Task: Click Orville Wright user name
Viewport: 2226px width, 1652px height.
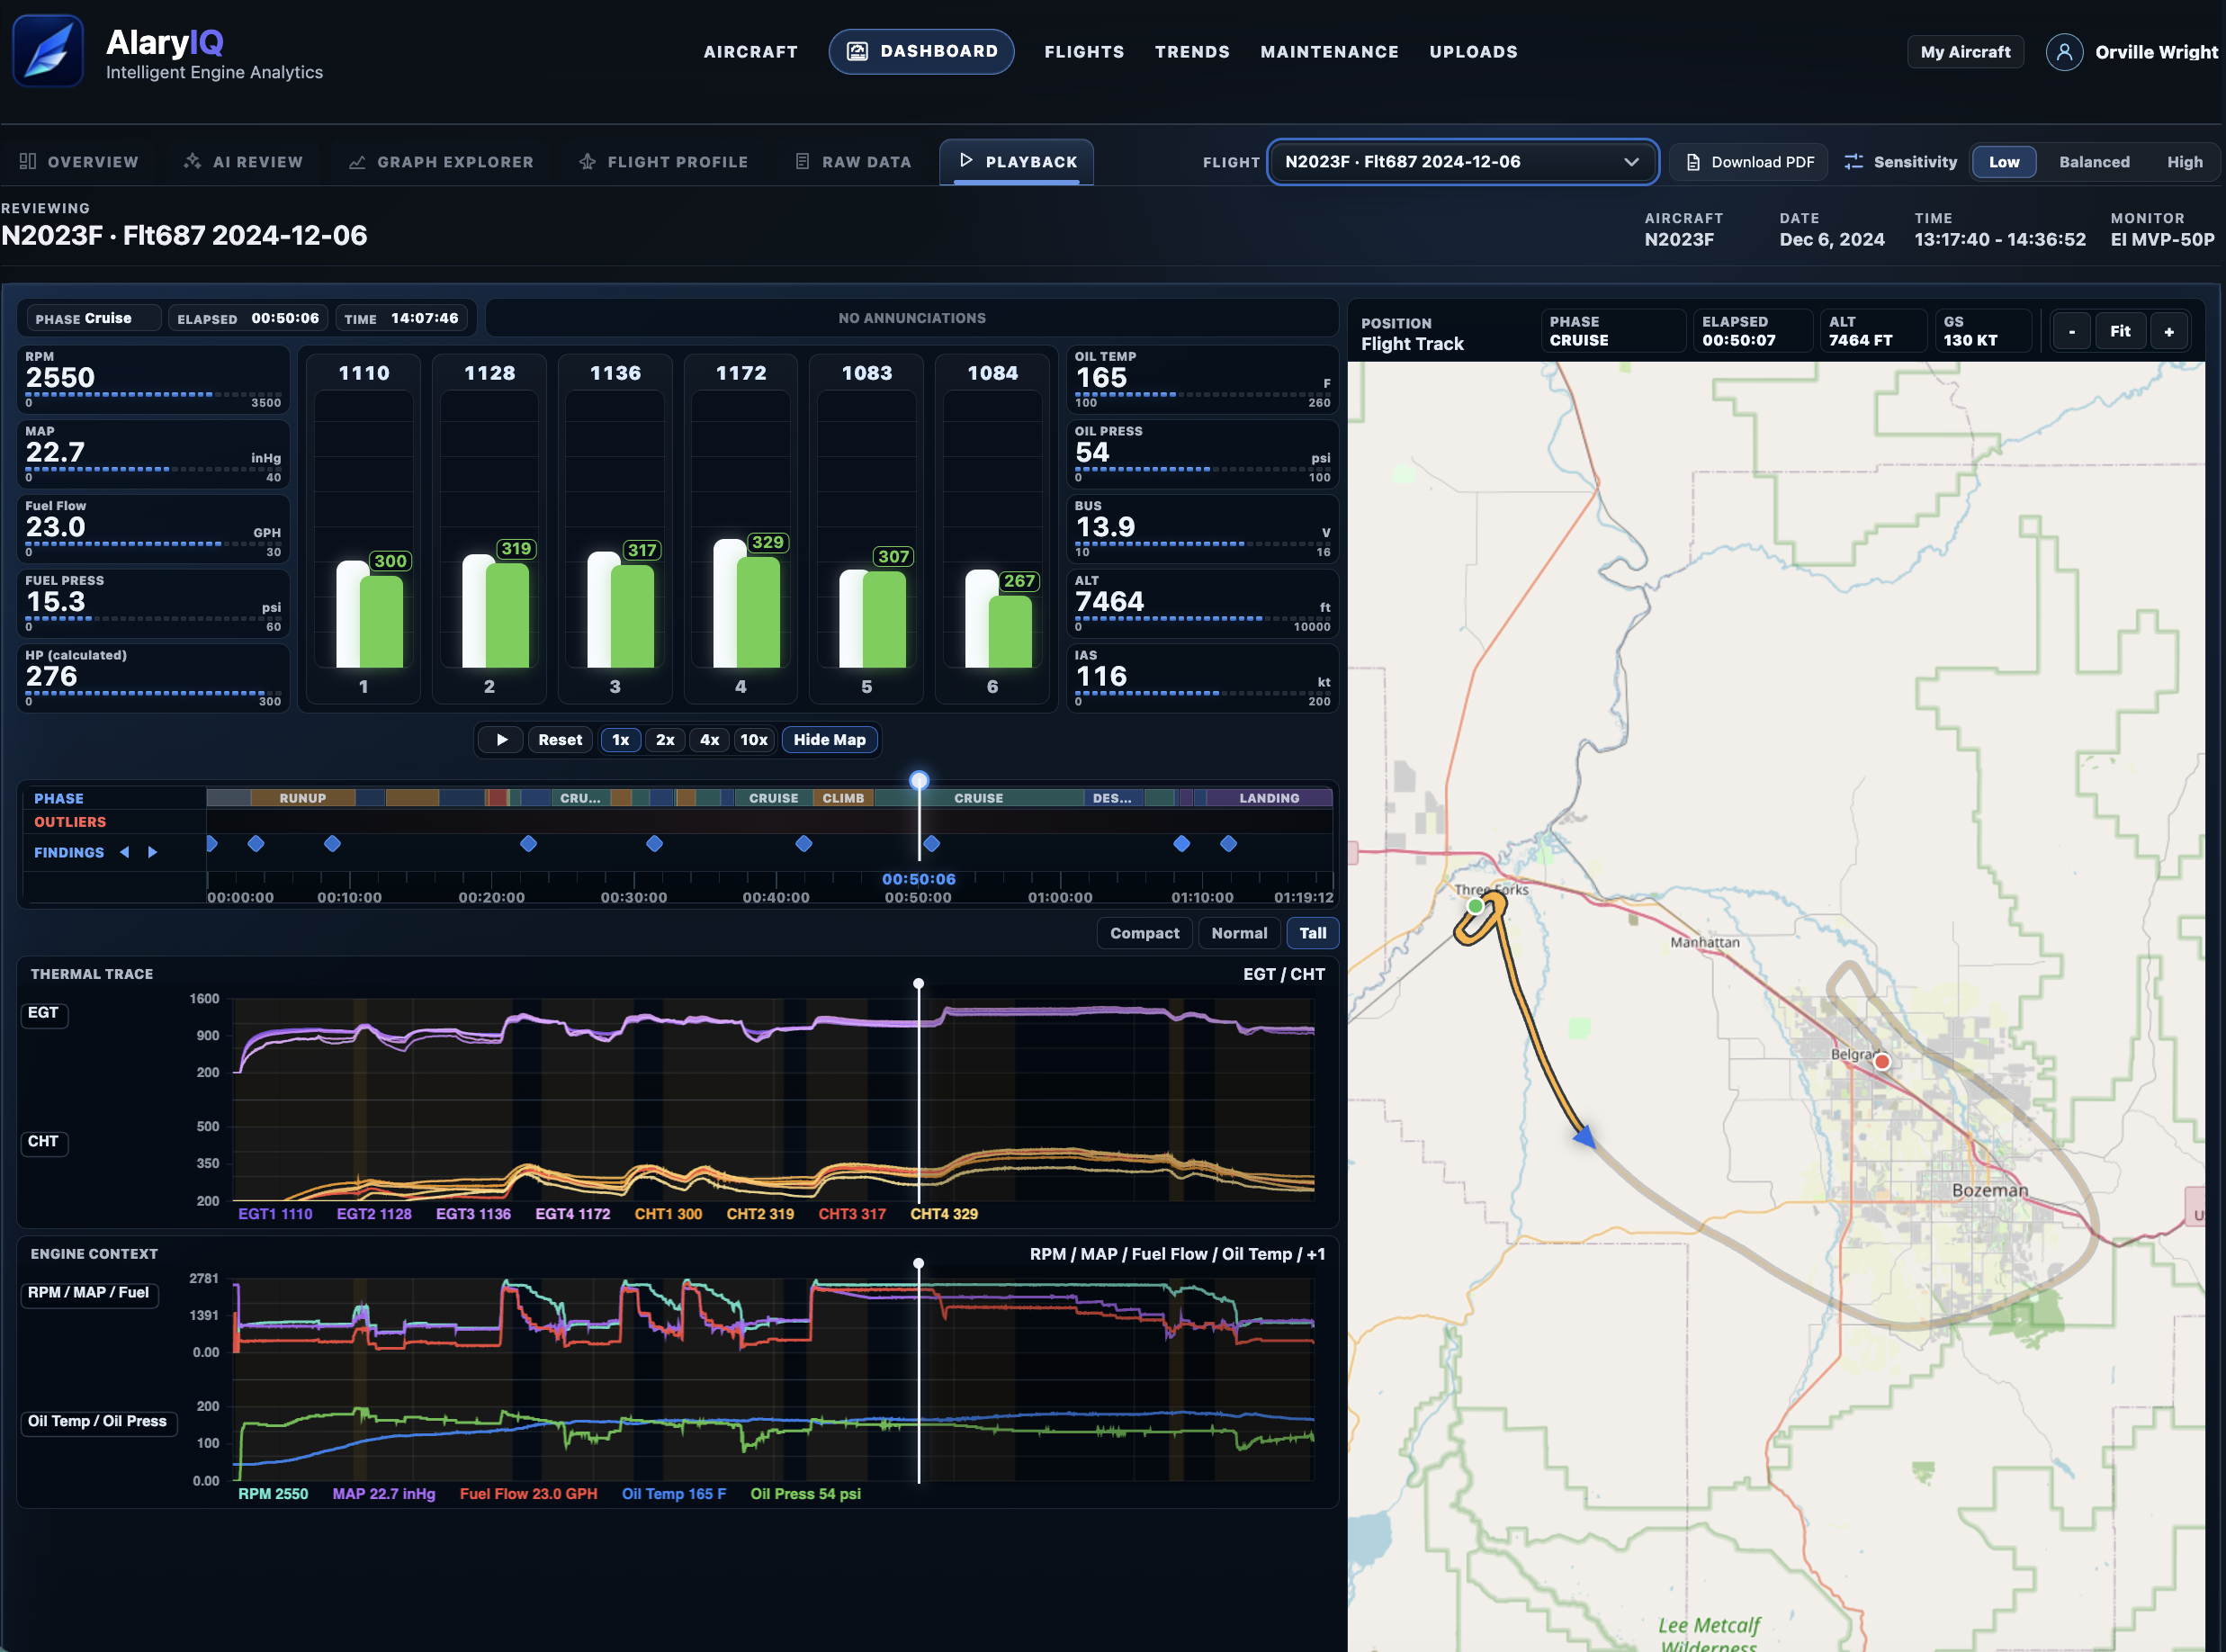Action: 2156,52
